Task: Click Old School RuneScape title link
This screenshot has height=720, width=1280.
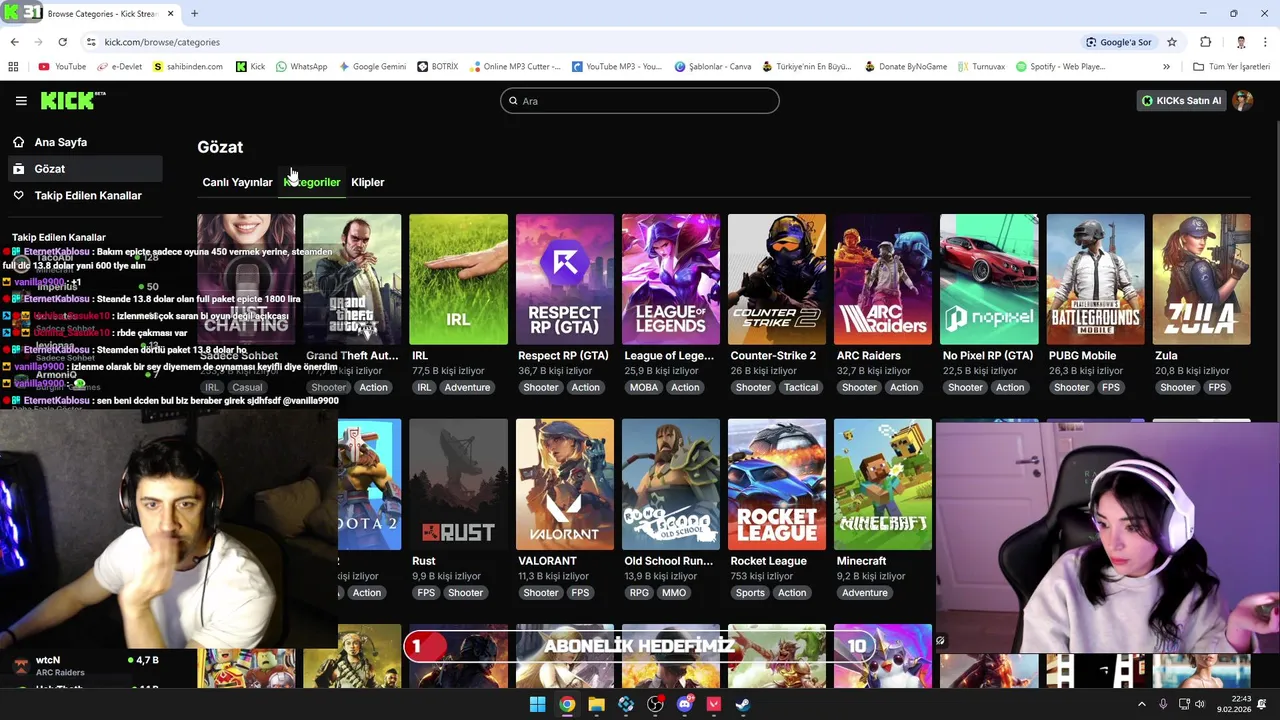Action: (668, 561)
